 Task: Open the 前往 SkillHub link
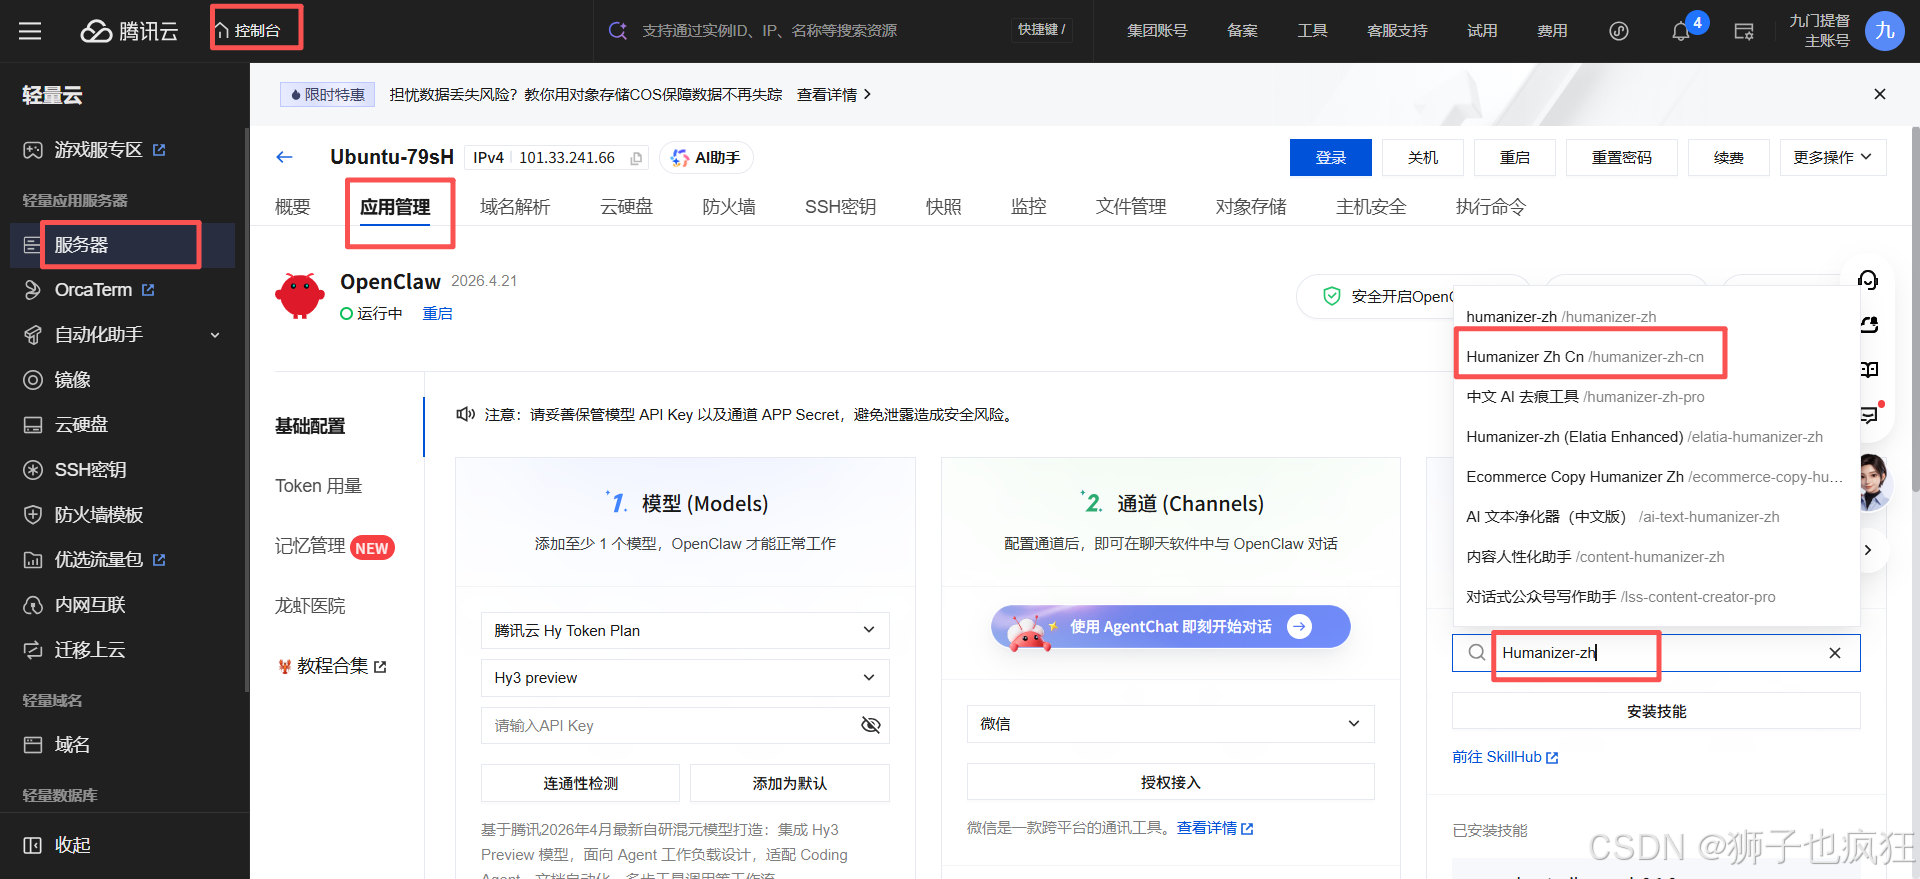click(x=1505, y=757)
